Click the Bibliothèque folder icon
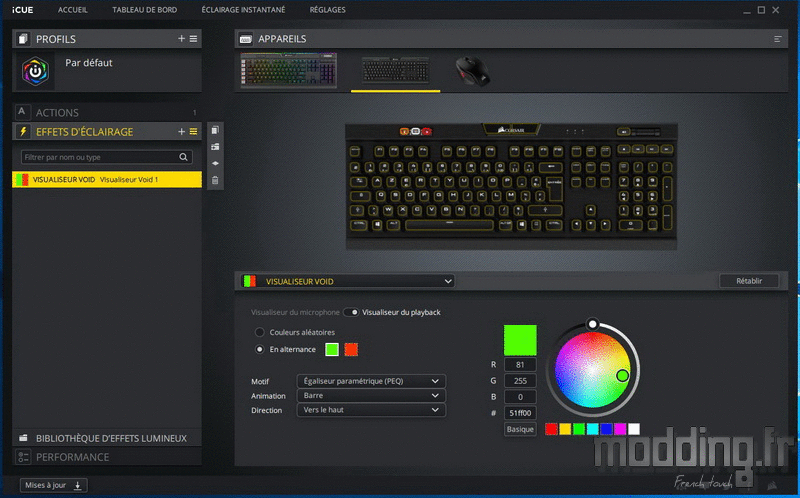Image resolution: width=800 pixels, height=498 pixels. pos(23,438)
